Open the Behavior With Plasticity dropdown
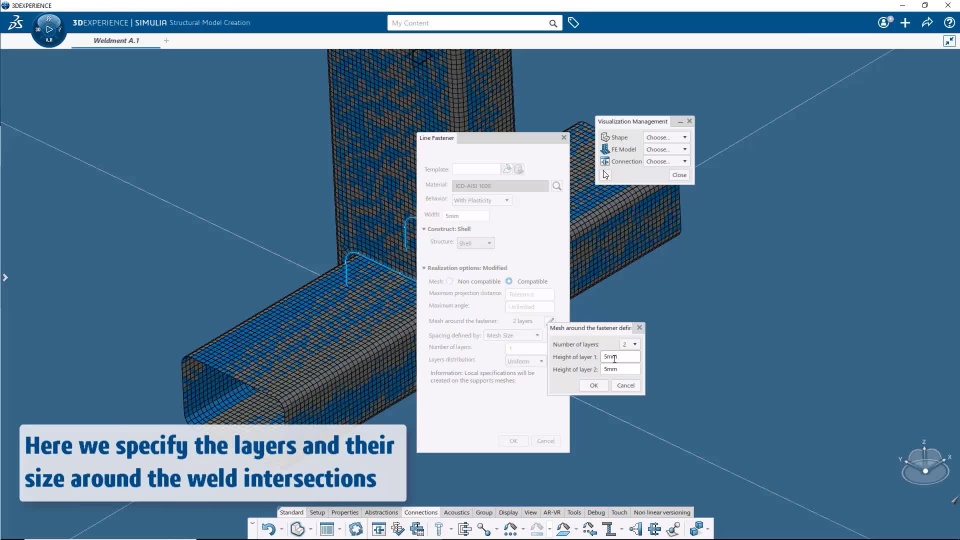The width and height of the screenshot is (960, 540). 481,200
